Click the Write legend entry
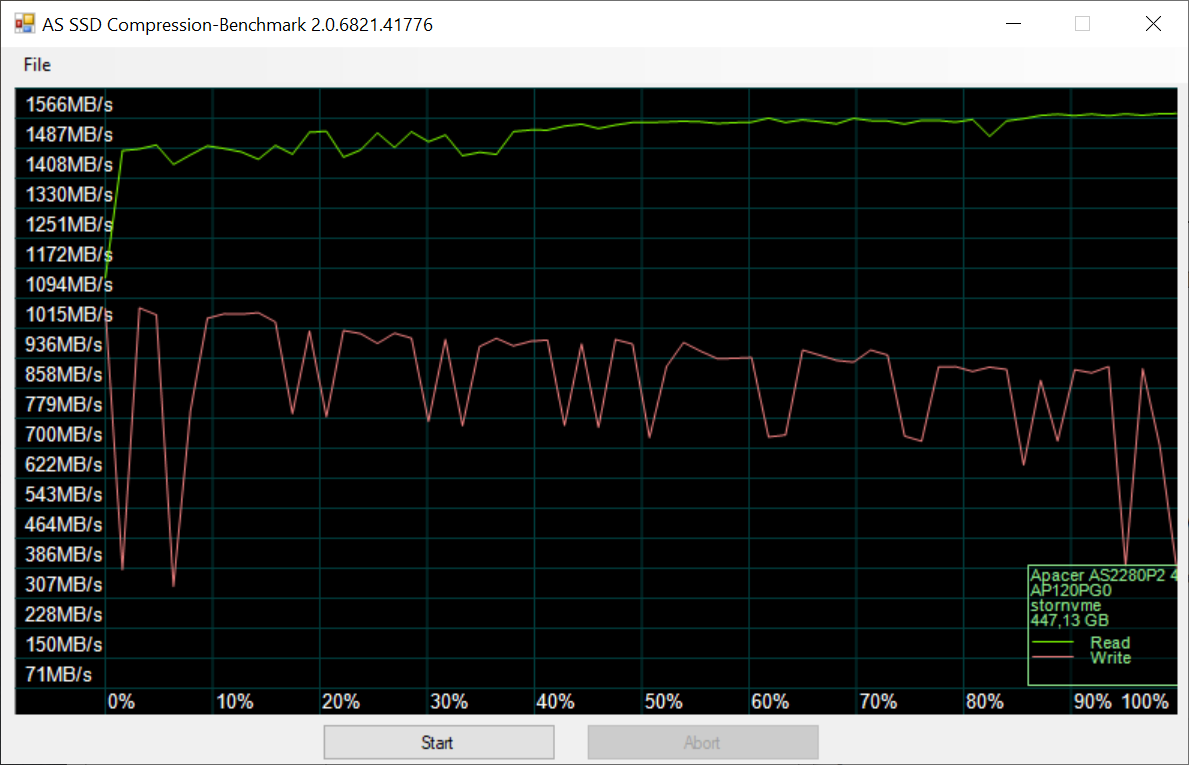This screenshot has height=765, width=1189. click(1111, 658)
